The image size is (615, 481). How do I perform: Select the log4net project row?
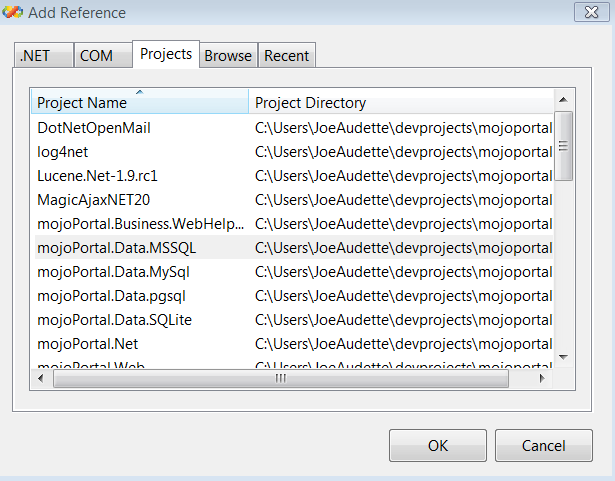click(65, 151)
